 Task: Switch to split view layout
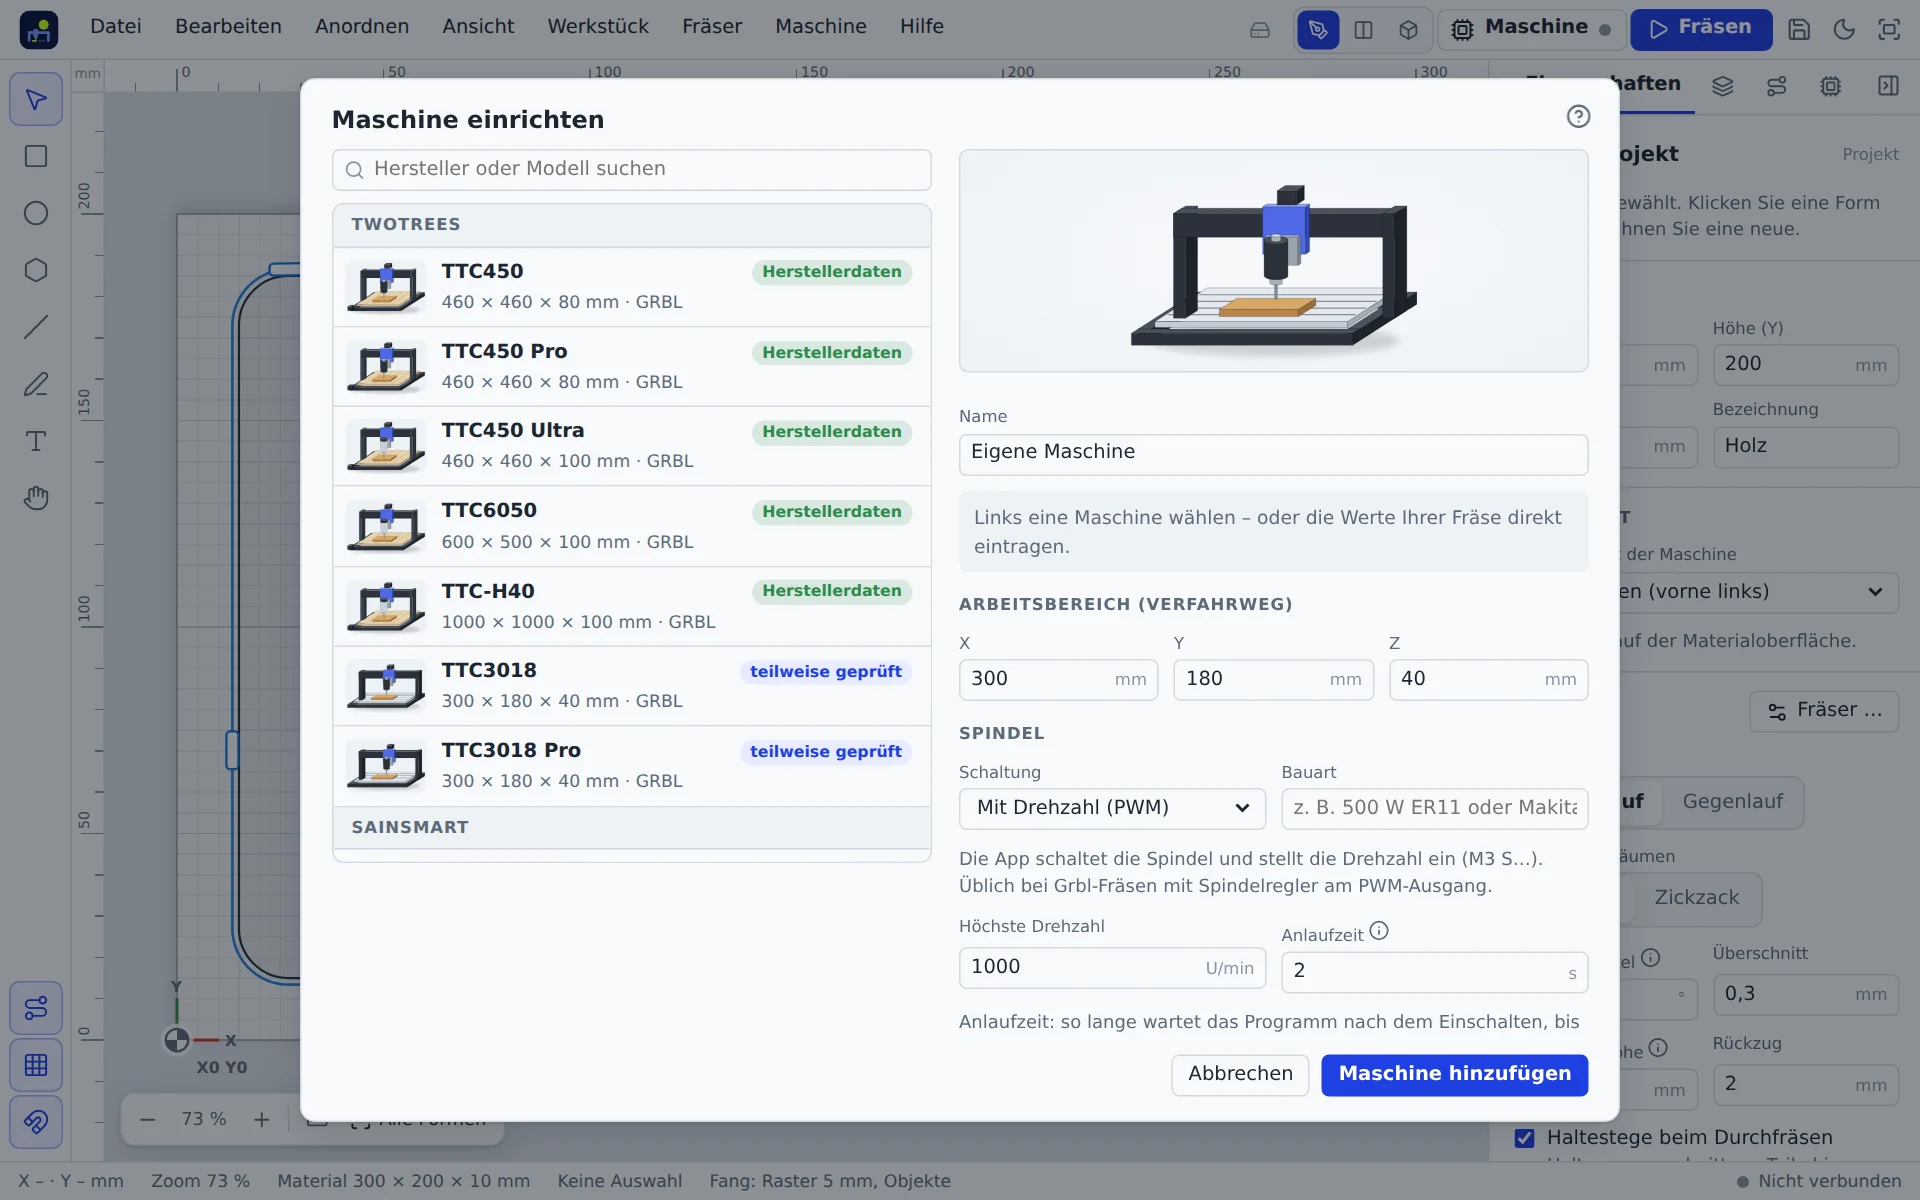point(1363,30)
